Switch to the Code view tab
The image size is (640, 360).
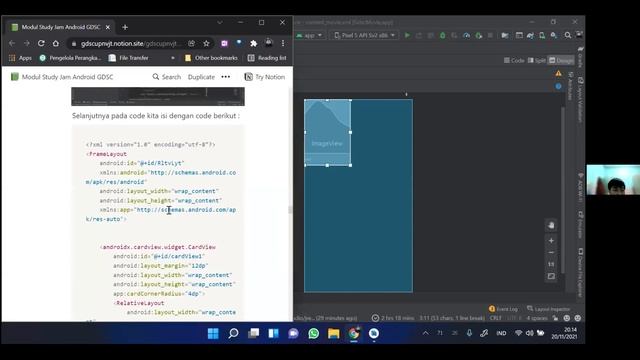[514, 60]
